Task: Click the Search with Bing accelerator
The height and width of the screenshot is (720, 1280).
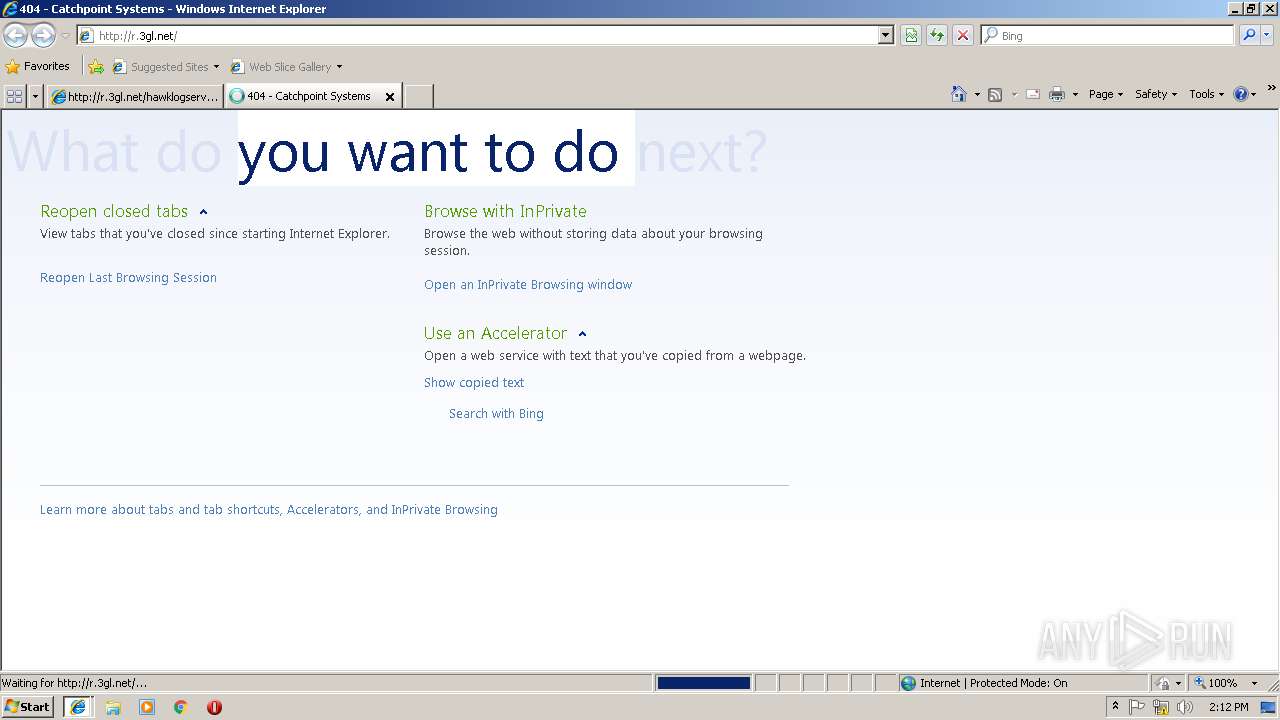Action: 496,414
